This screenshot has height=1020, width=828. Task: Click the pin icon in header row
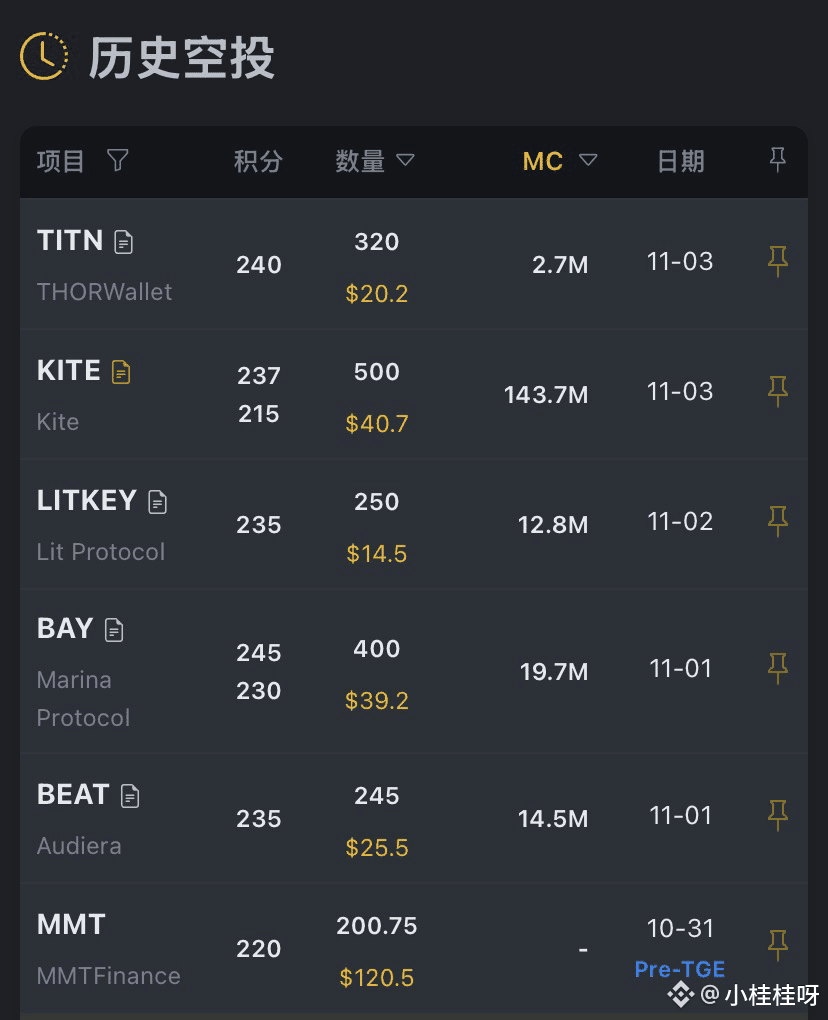point(778,159)
